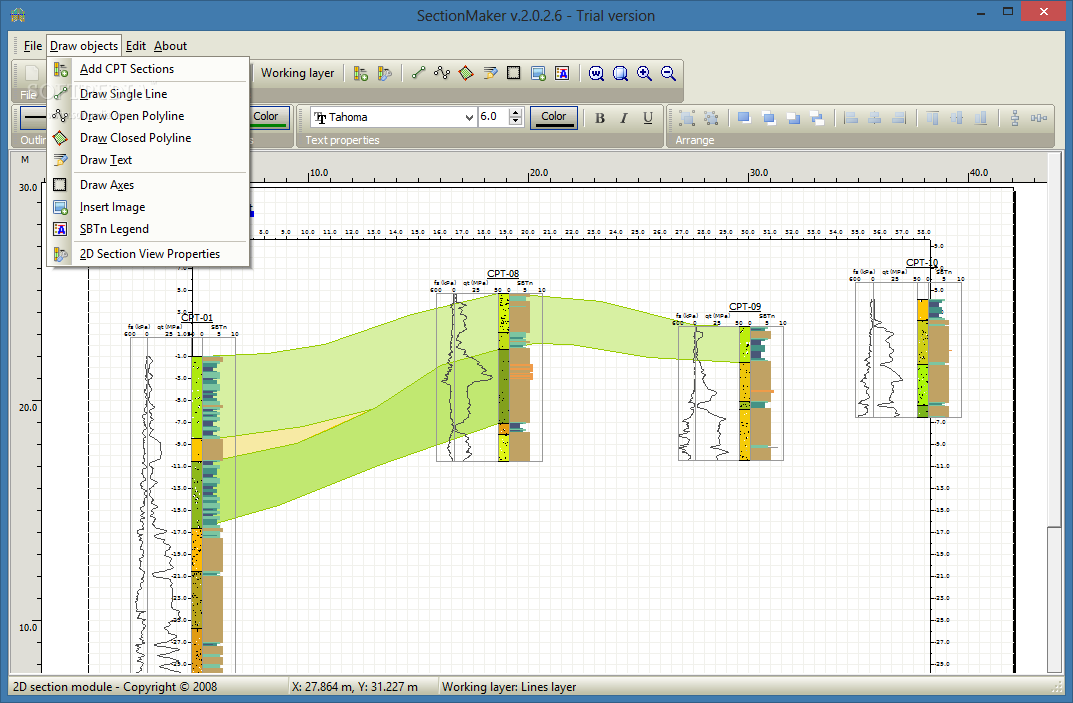Screen dimensions: 1073x703
Task: Click the group objects icon in Arrange
Action: point(687,118)
